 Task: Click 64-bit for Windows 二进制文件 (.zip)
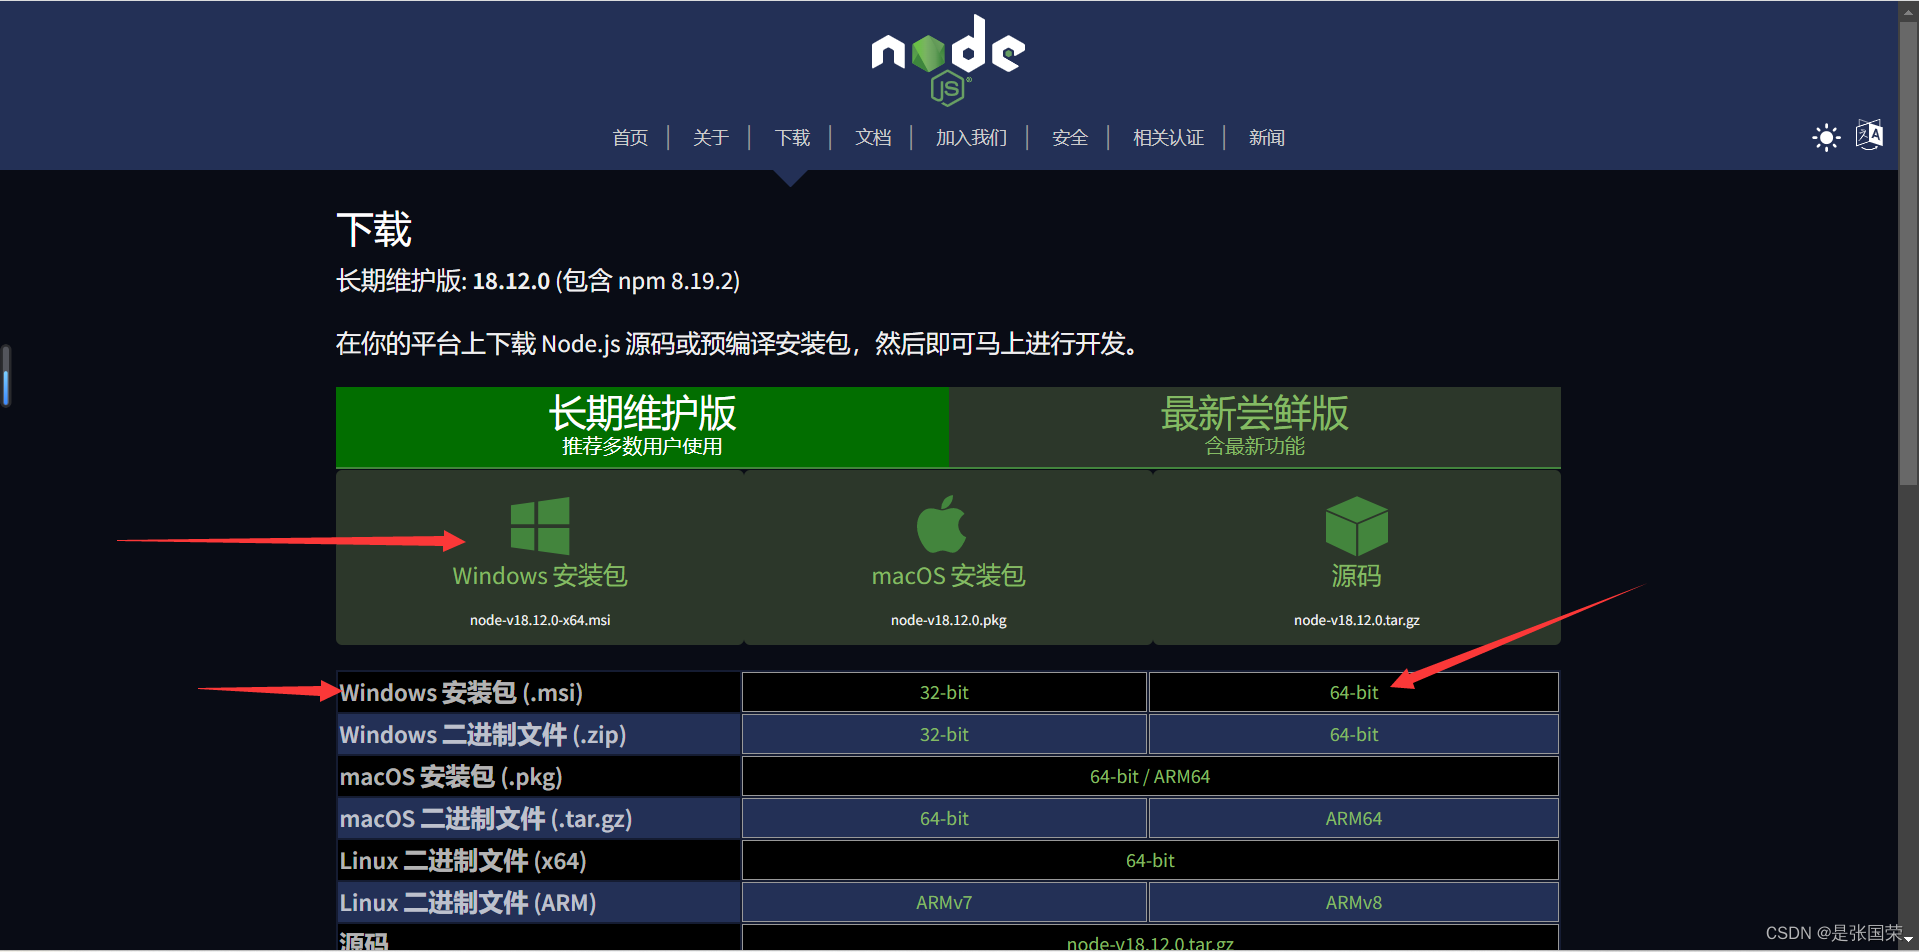(1354, 734)
